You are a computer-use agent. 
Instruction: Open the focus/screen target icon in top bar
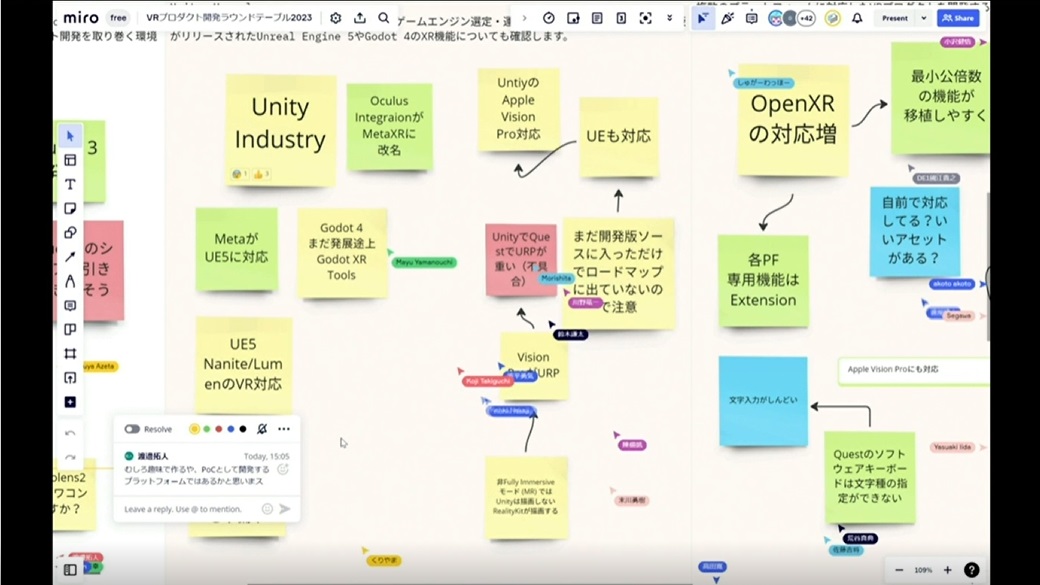[x=645, y=18]
